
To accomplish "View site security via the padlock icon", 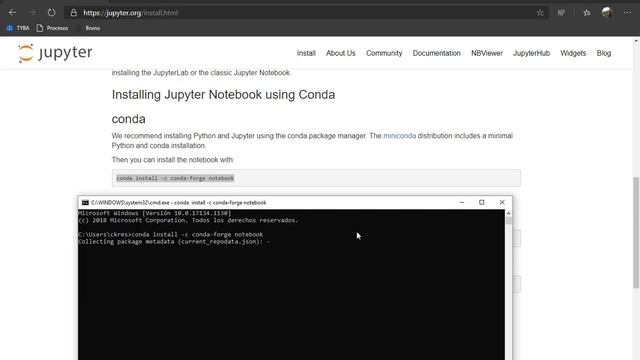I will (x=73, y=13).
